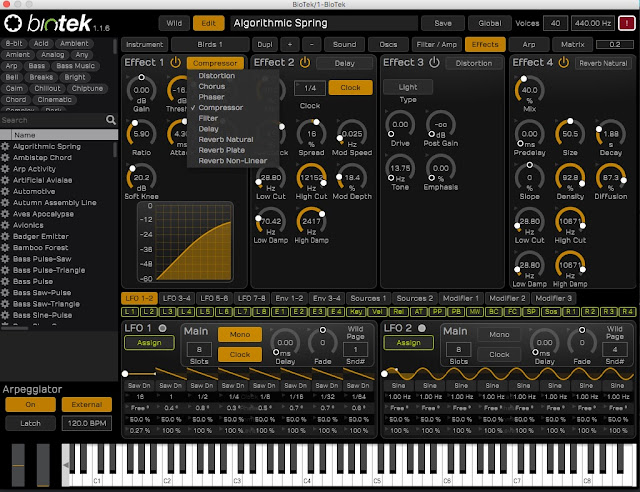Click the minus button beside Dupl
The image size is (640, 492).
[312, 45]
